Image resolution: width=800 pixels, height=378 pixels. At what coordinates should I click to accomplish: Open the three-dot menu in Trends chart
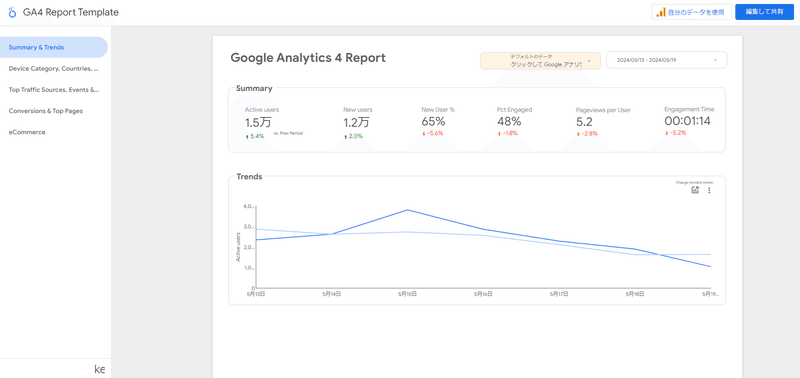(x=709, y=190)
